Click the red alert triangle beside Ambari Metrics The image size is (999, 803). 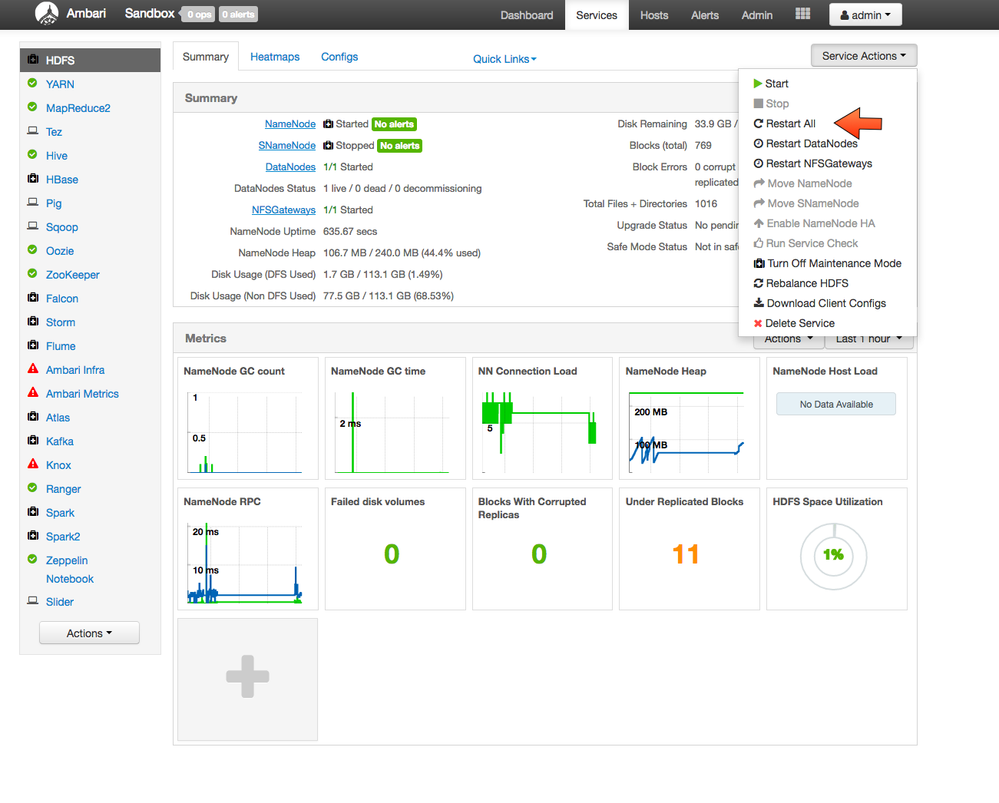(32, 392)
